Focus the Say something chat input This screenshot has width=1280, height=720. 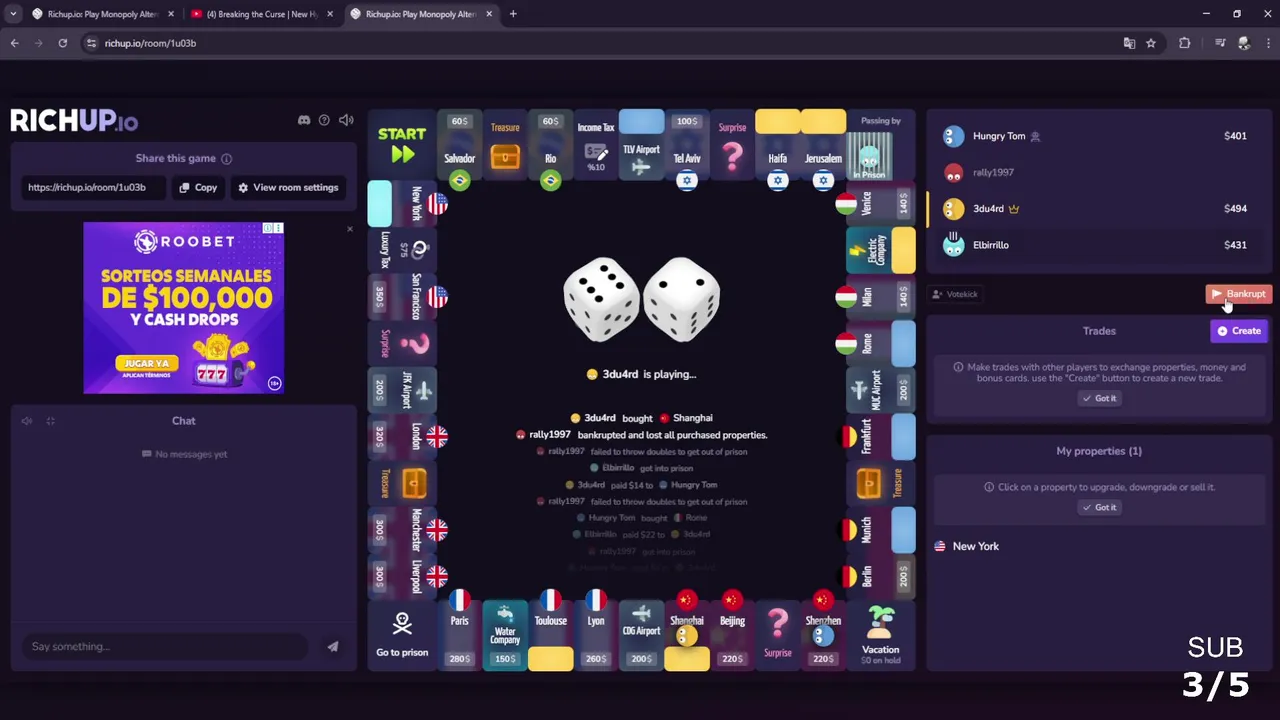point(165,646)
